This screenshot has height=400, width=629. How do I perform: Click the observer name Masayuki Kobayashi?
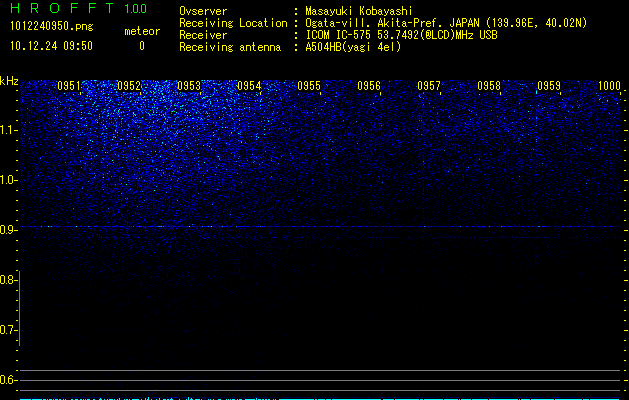pyautogui.click(x=359, y=11)
